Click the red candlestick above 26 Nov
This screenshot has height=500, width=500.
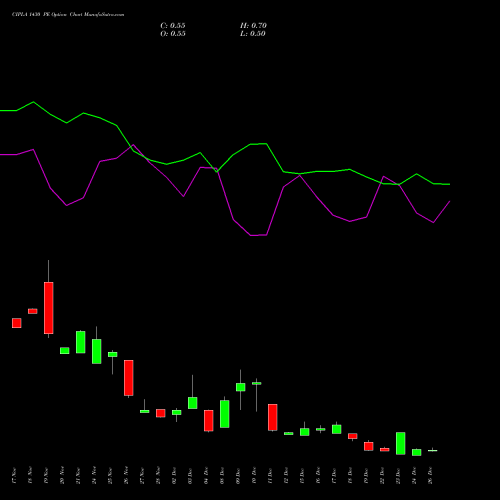point(129,378)
